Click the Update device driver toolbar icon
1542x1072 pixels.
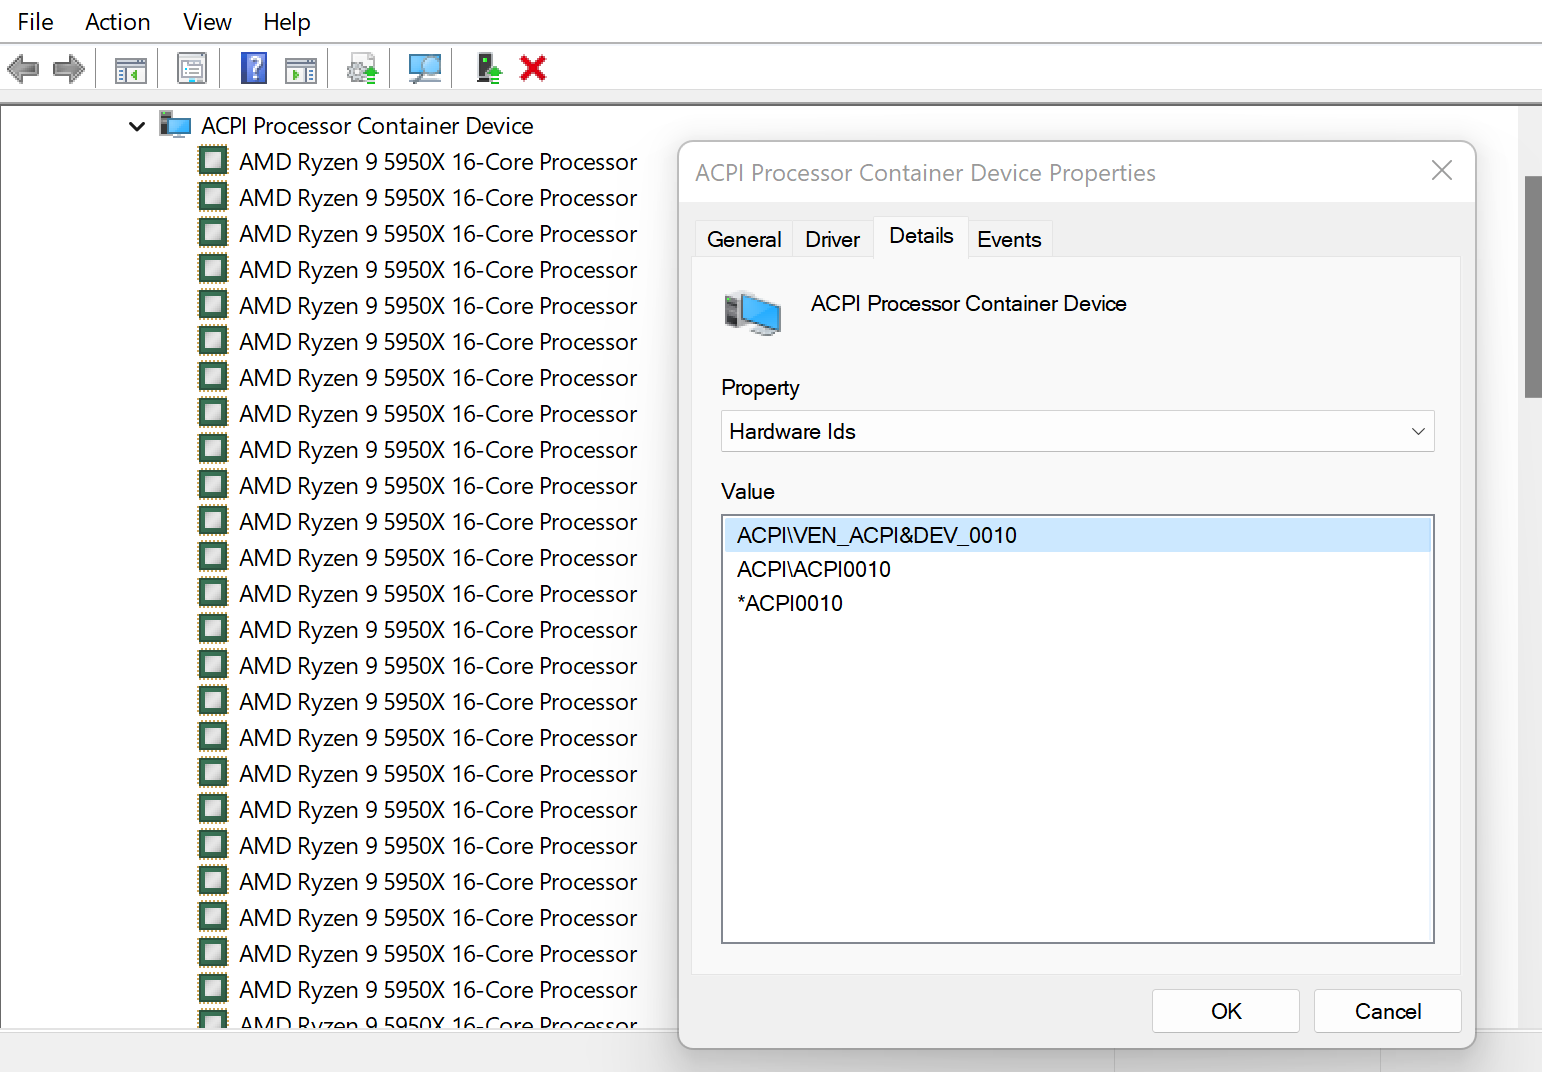pos(362,68)
